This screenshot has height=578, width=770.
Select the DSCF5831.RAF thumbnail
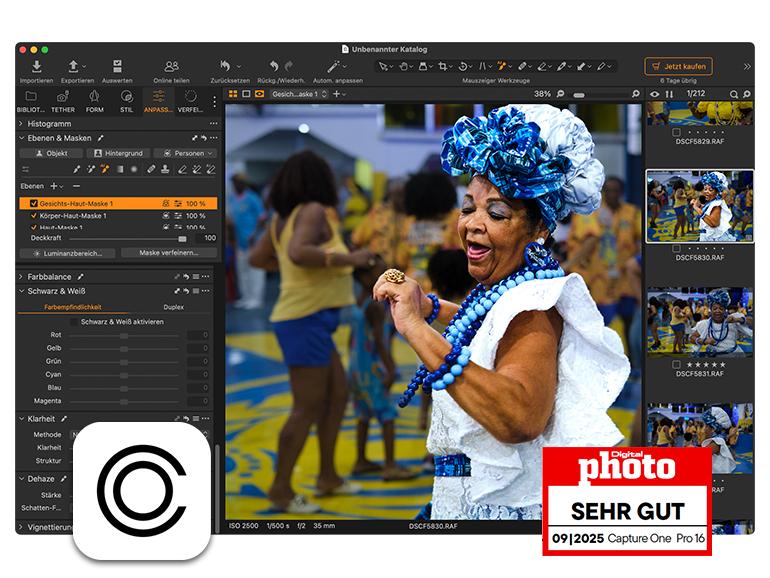point(700,322)
